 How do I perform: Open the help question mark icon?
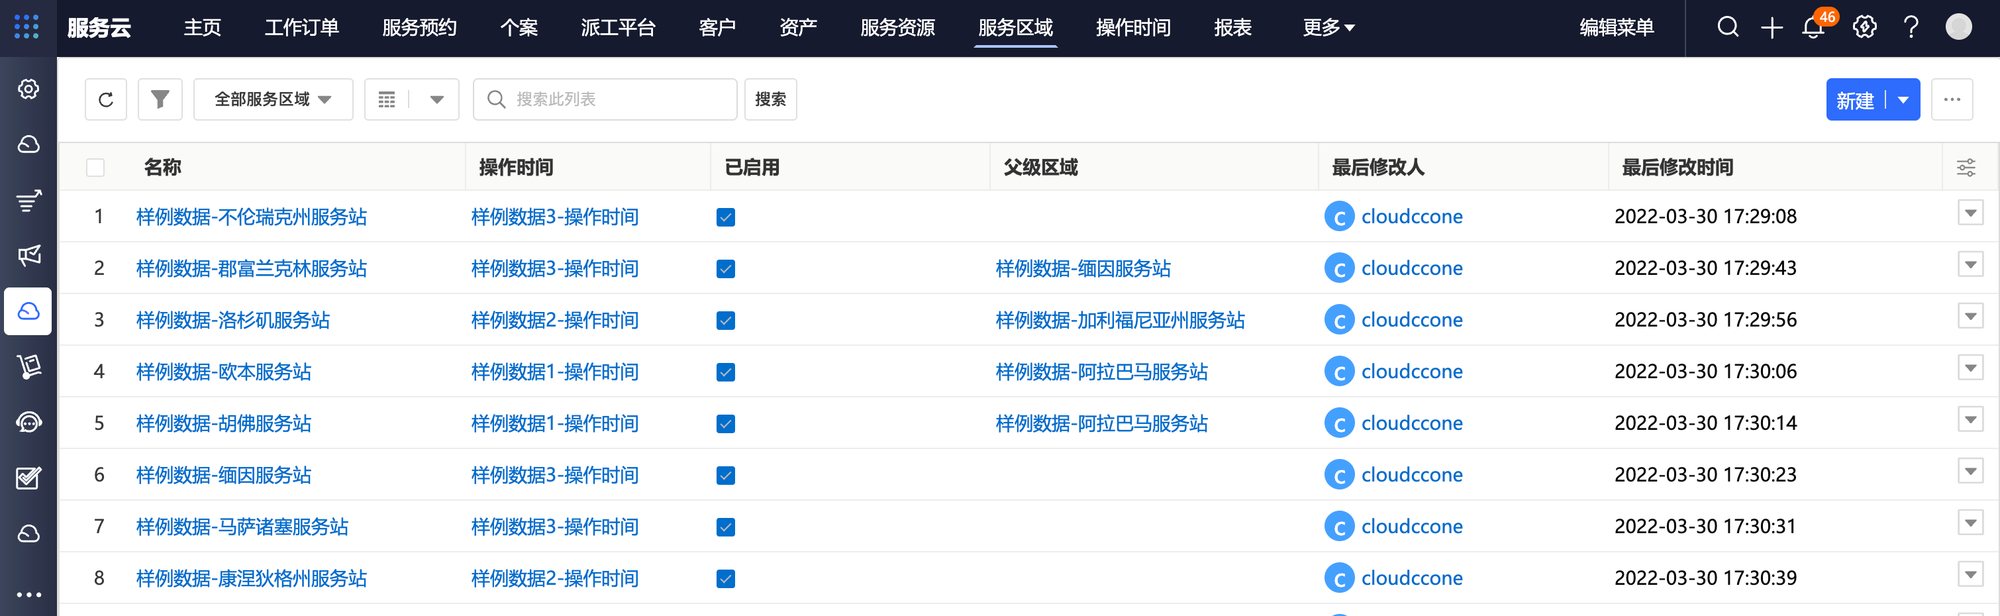point(1911,27)
